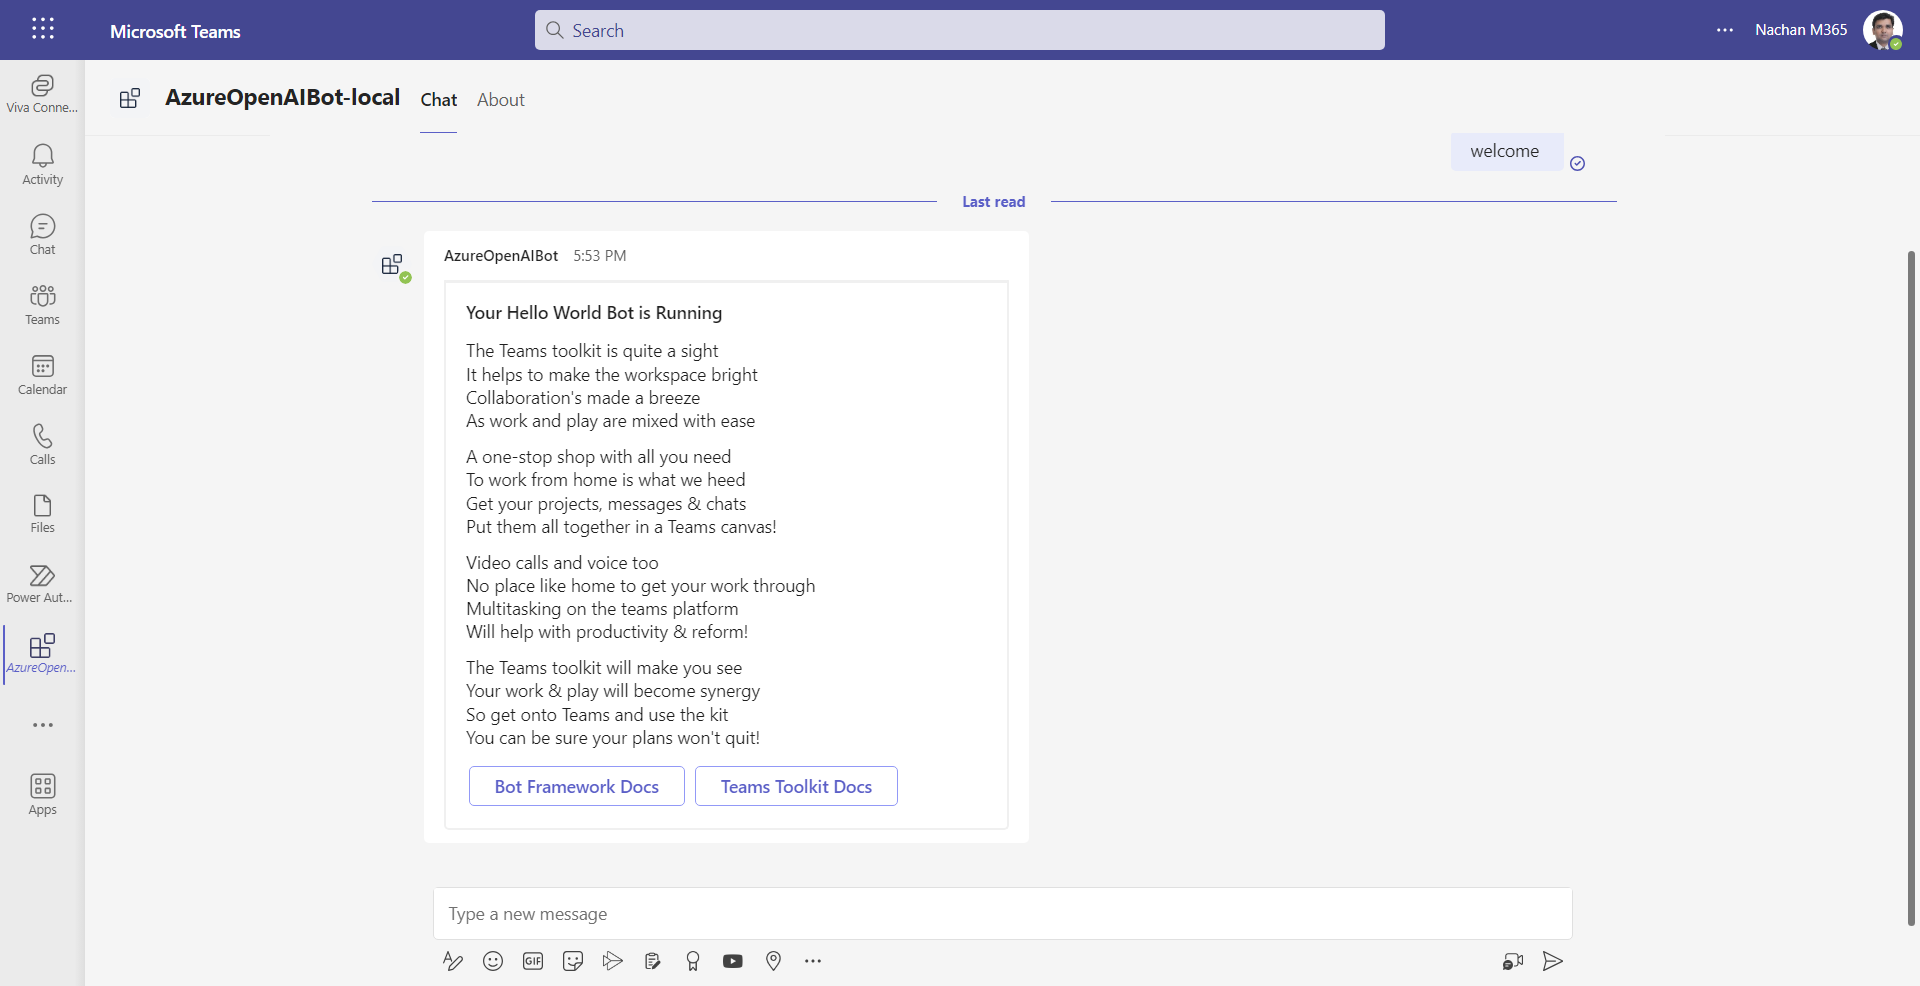The width and height of the screenshot is (1920, 986).
Task: Open Calls from the left rail
Action: coord(42,445)
